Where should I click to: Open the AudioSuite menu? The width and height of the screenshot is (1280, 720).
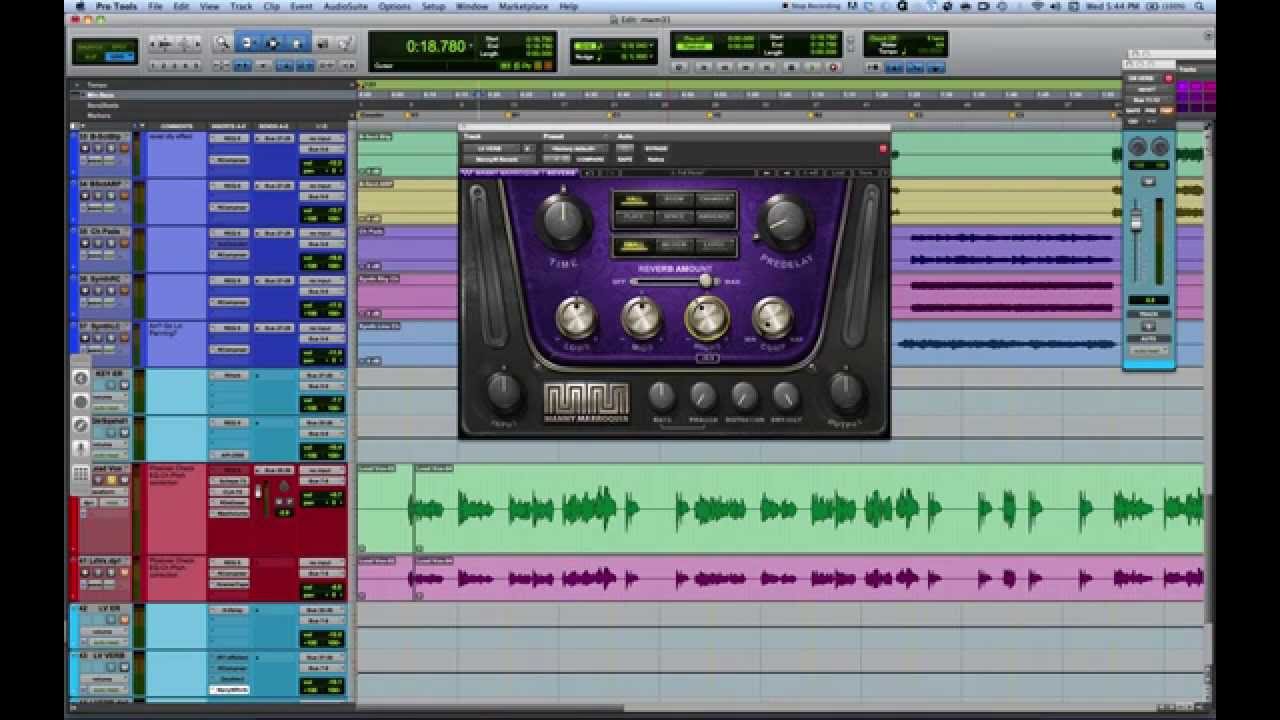click(344, 6)
